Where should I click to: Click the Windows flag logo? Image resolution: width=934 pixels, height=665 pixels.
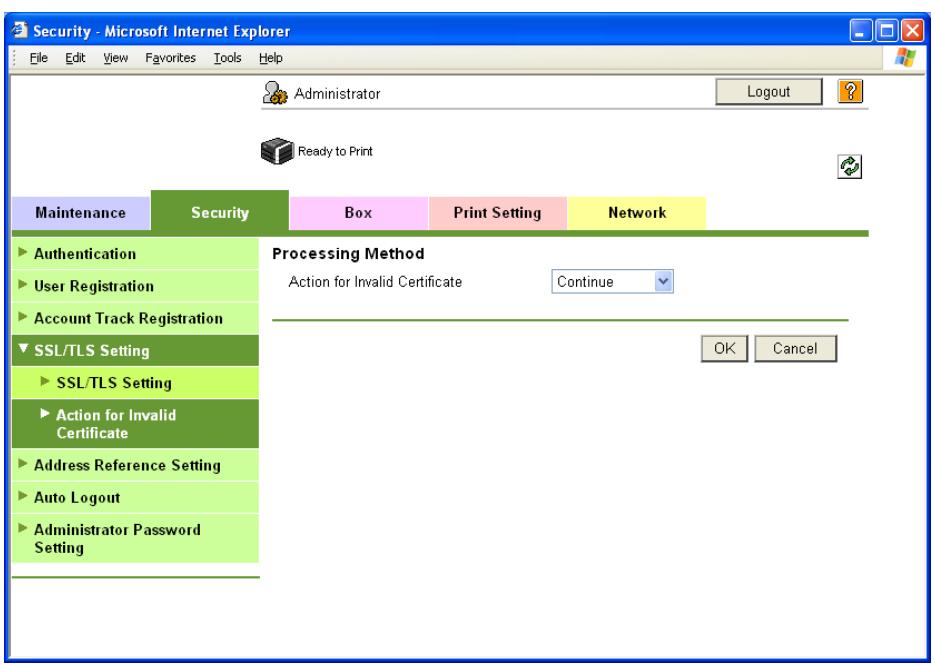[x=905, y=58]
